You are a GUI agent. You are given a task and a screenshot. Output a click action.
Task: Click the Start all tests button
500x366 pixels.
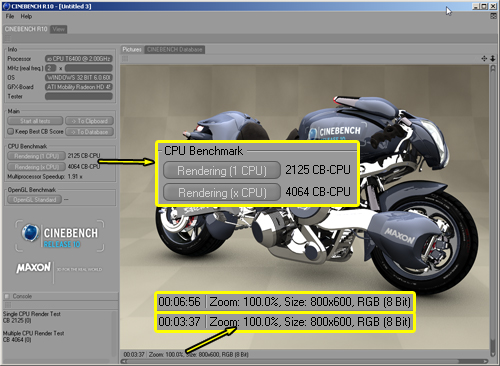[35, 121]
